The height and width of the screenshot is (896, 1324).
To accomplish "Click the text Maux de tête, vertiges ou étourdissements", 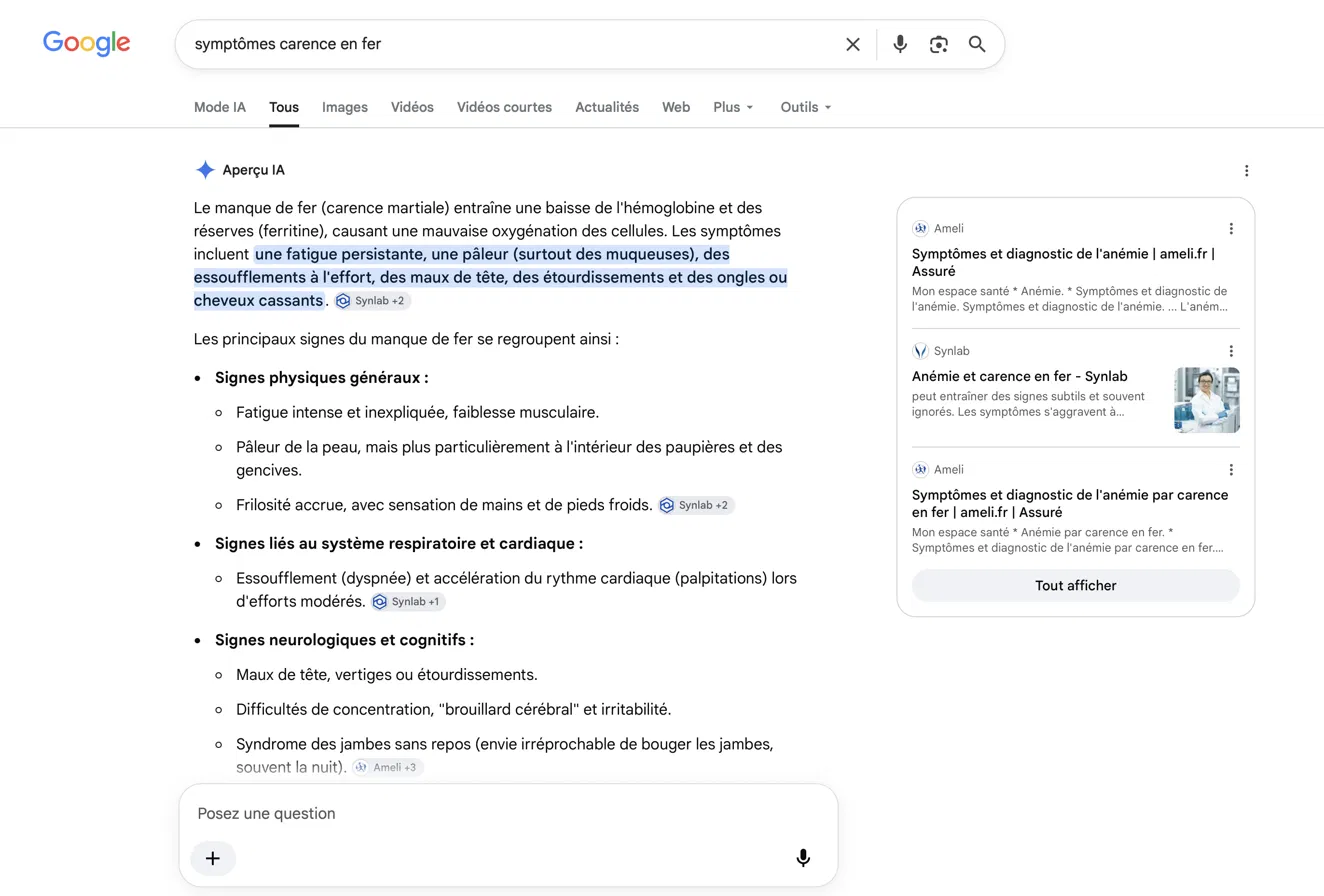I will click(x=387, y=674).
